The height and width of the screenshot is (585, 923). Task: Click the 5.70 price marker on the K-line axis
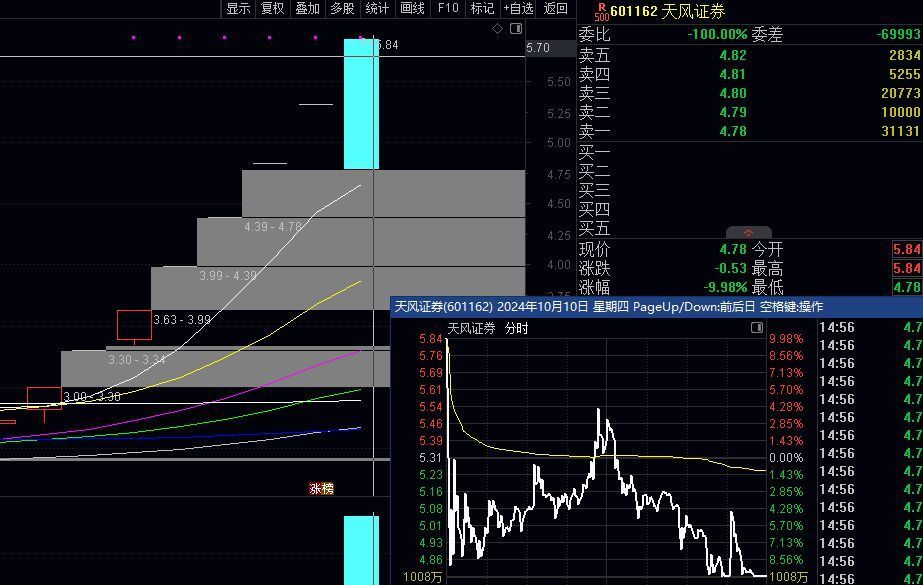coord(537,48)
